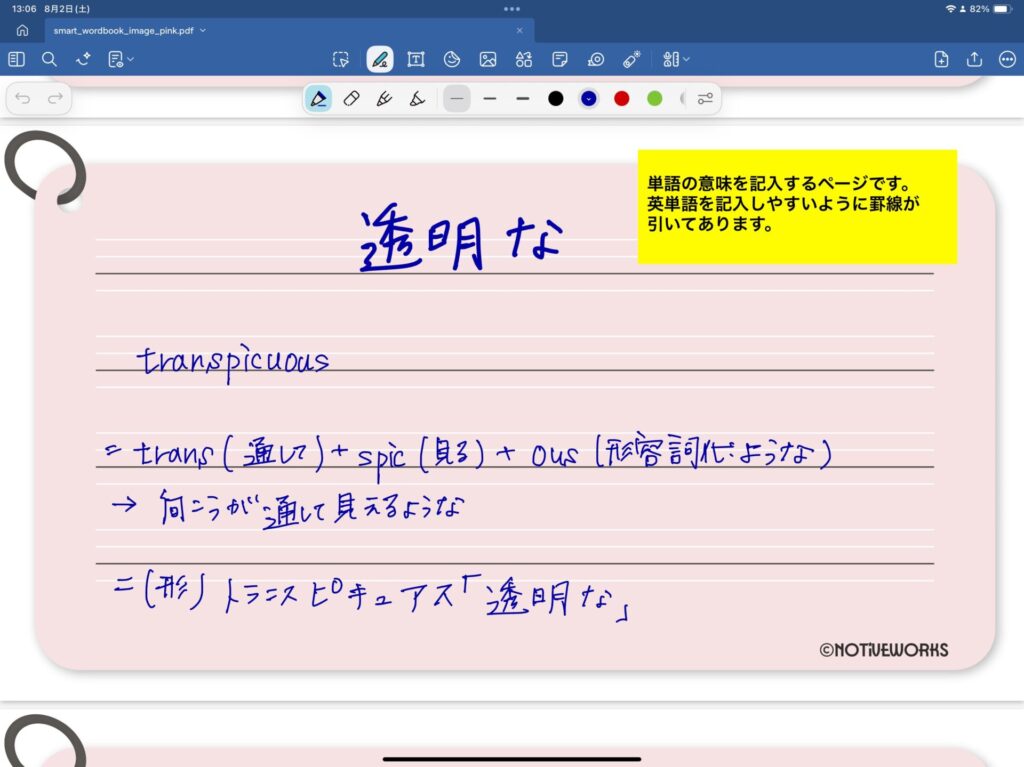Image resolution: width=1024 pixels, height=767 pixels.
Task: Tap the handwritten line 向こうが通して見えるような
Action: pos(312,507)
